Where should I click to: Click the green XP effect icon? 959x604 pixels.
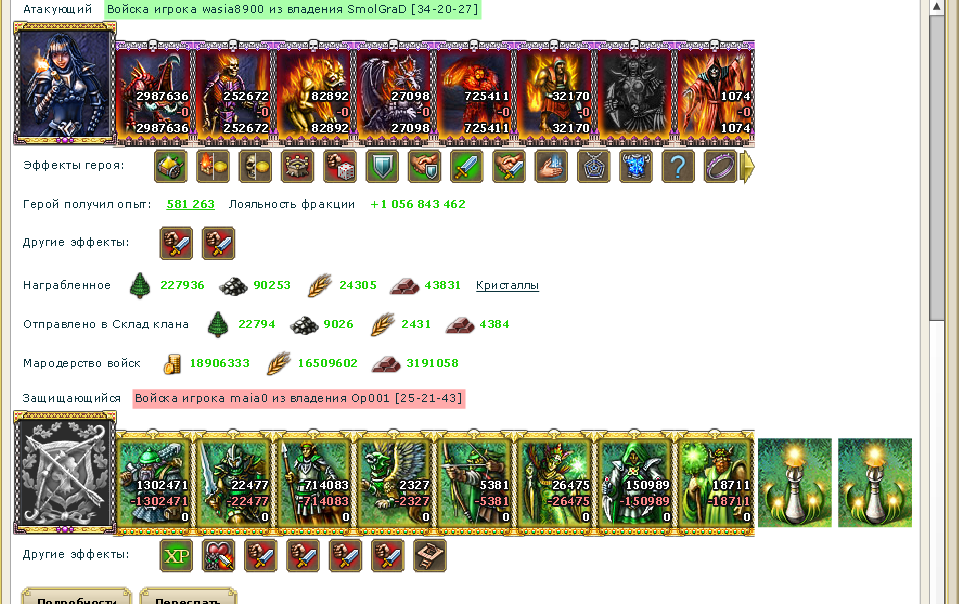[176, 555]
